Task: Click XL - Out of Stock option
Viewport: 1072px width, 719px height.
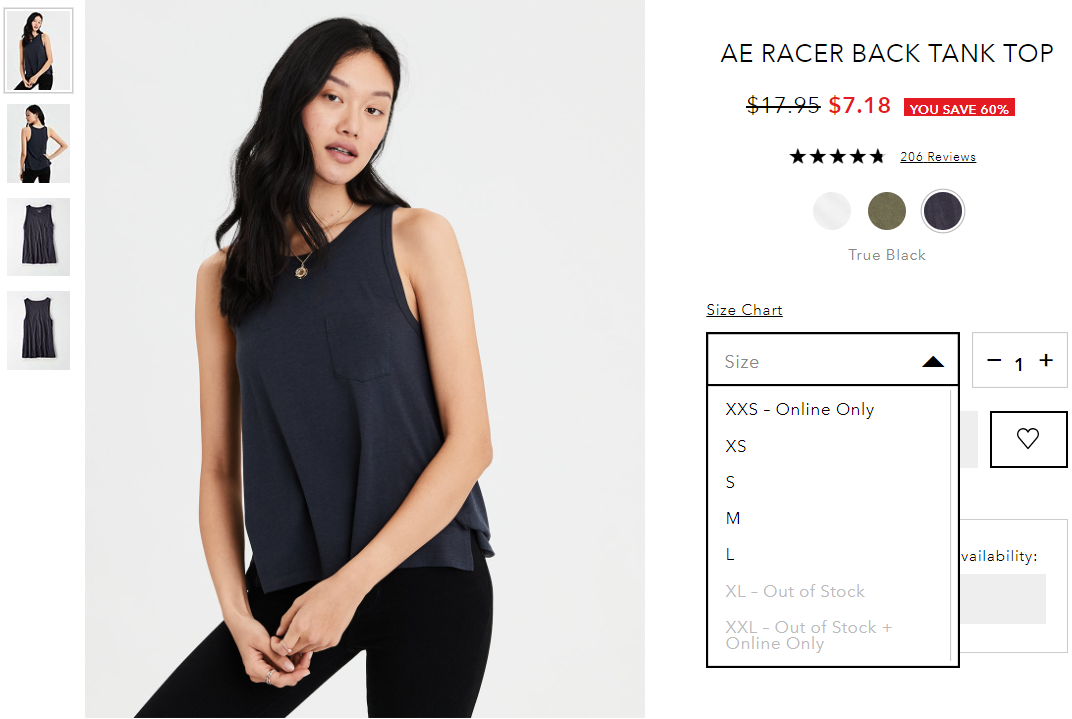Action: click(x=829, y=591)
